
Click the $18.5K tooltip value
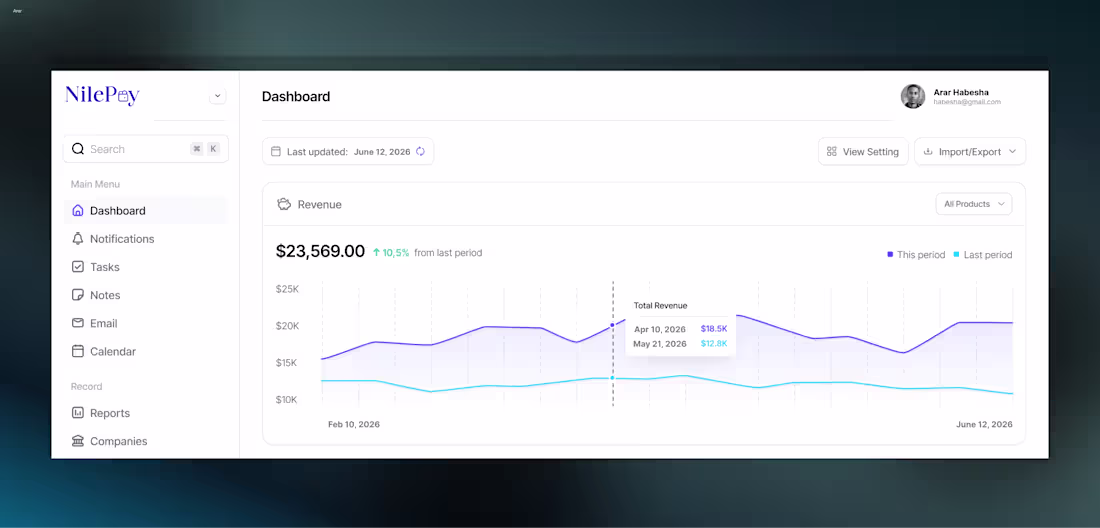point(714,329)
